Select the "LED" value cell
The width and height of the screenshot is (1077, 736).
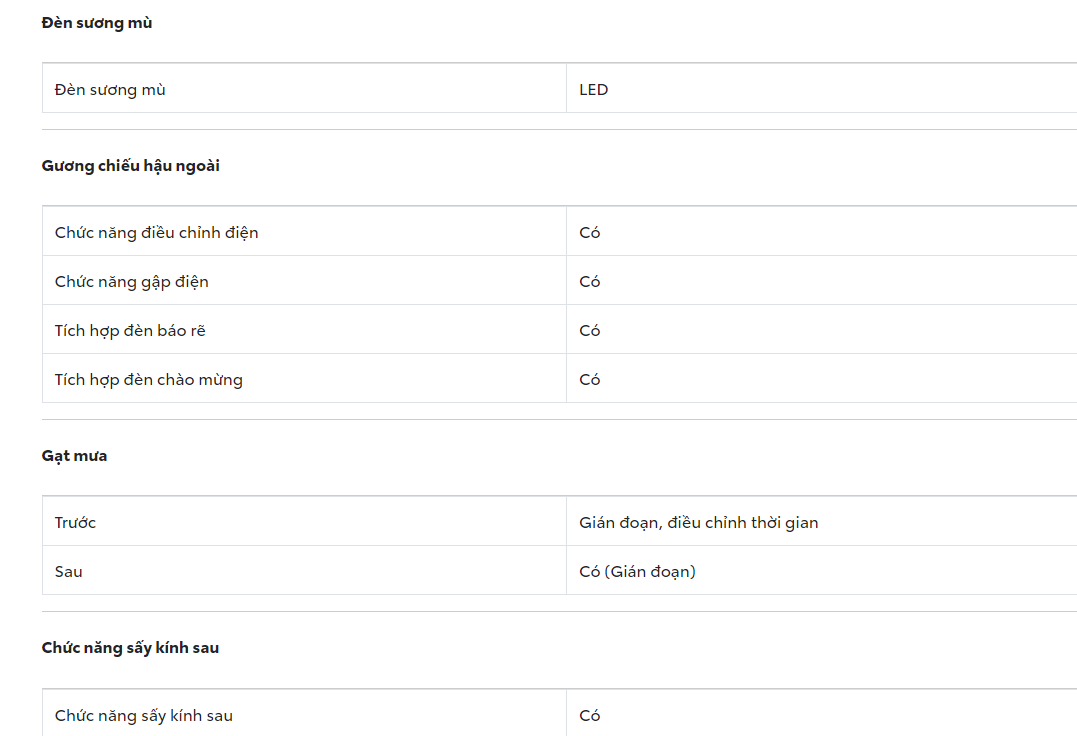click(x=594, y=90)
